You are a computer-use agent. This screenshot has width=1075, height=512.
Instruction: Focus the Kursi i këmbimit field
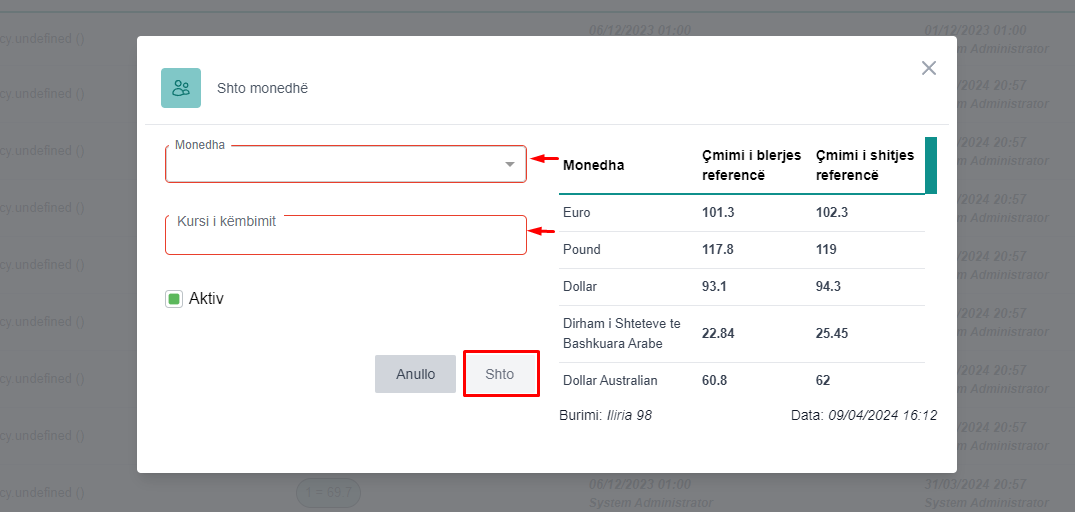point(345,238)
